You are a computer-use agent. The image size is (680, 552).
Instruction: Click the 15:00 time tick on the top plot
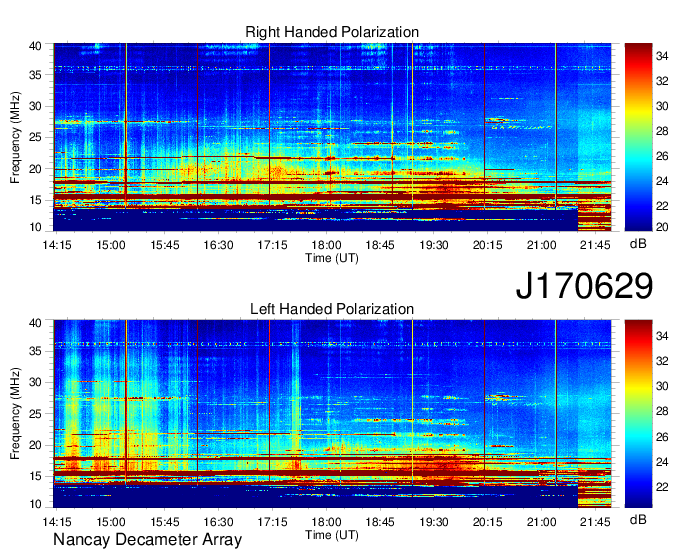[111, 245]
